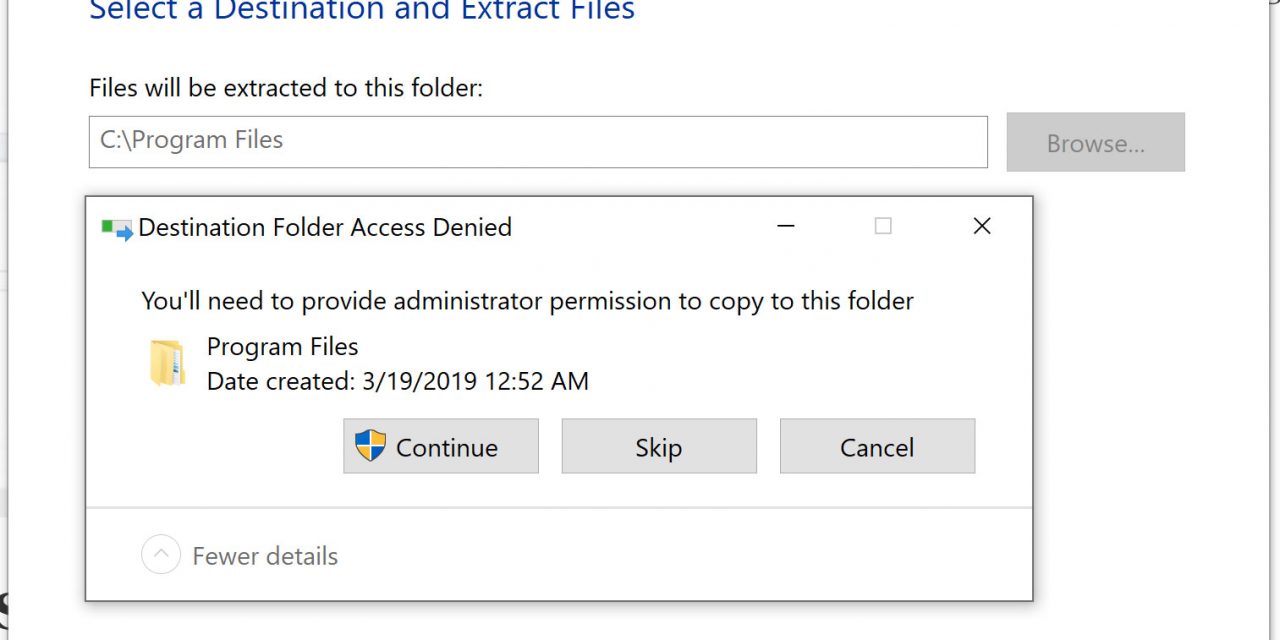
Task: Click the "Files will be extracted to this folder" label
Action: pos(286,88)
